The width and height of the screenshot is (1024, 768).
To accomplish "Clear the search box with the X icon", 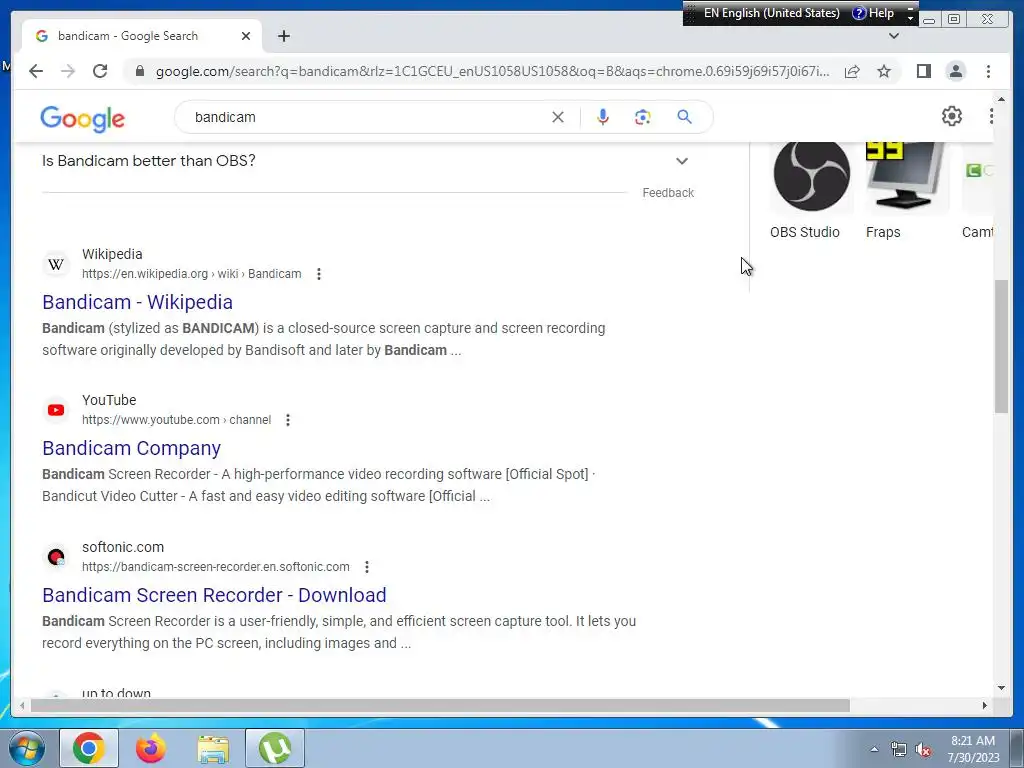I will point(558,117).
